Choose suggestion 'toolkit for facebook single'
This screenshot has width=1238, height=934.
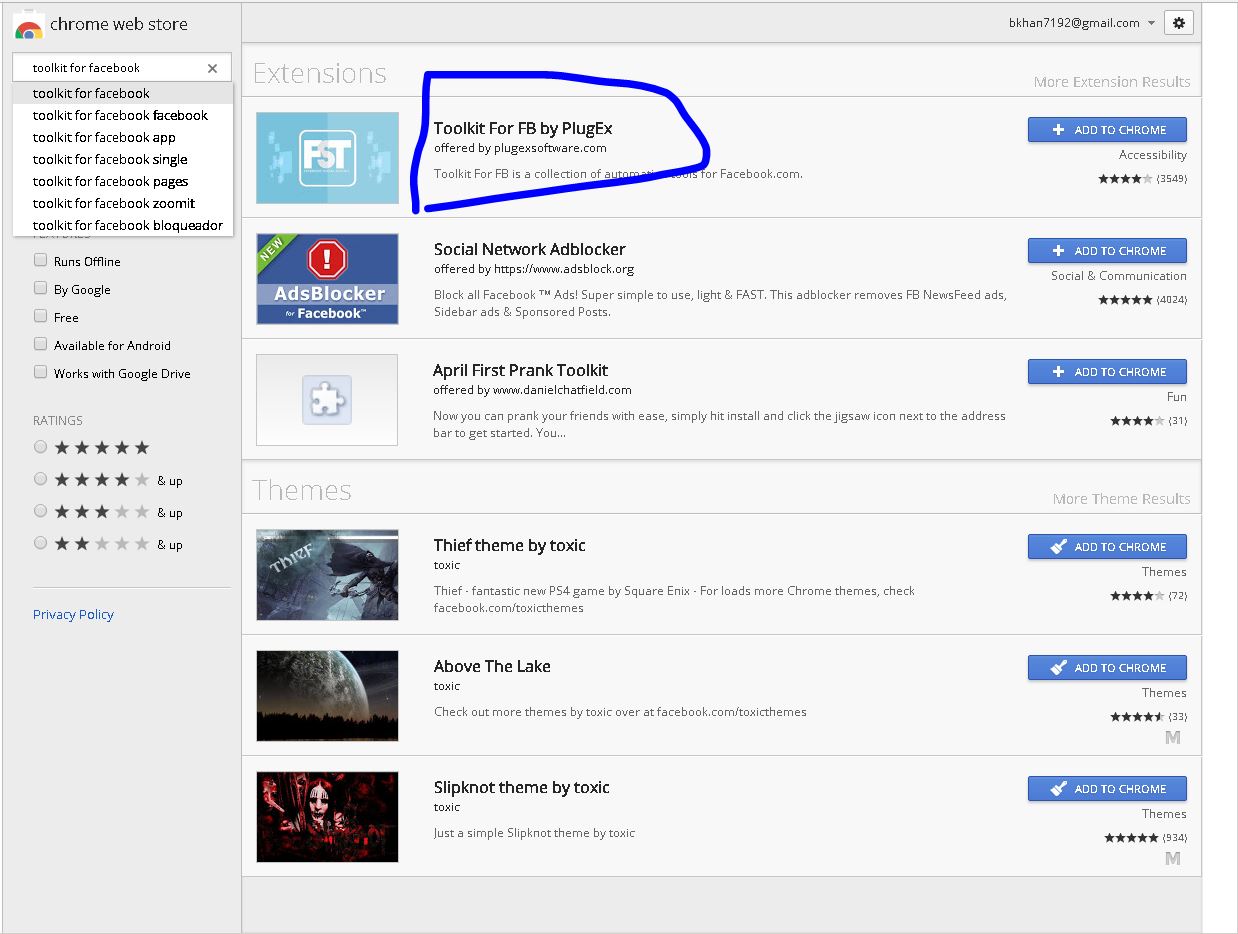[123, 159]
